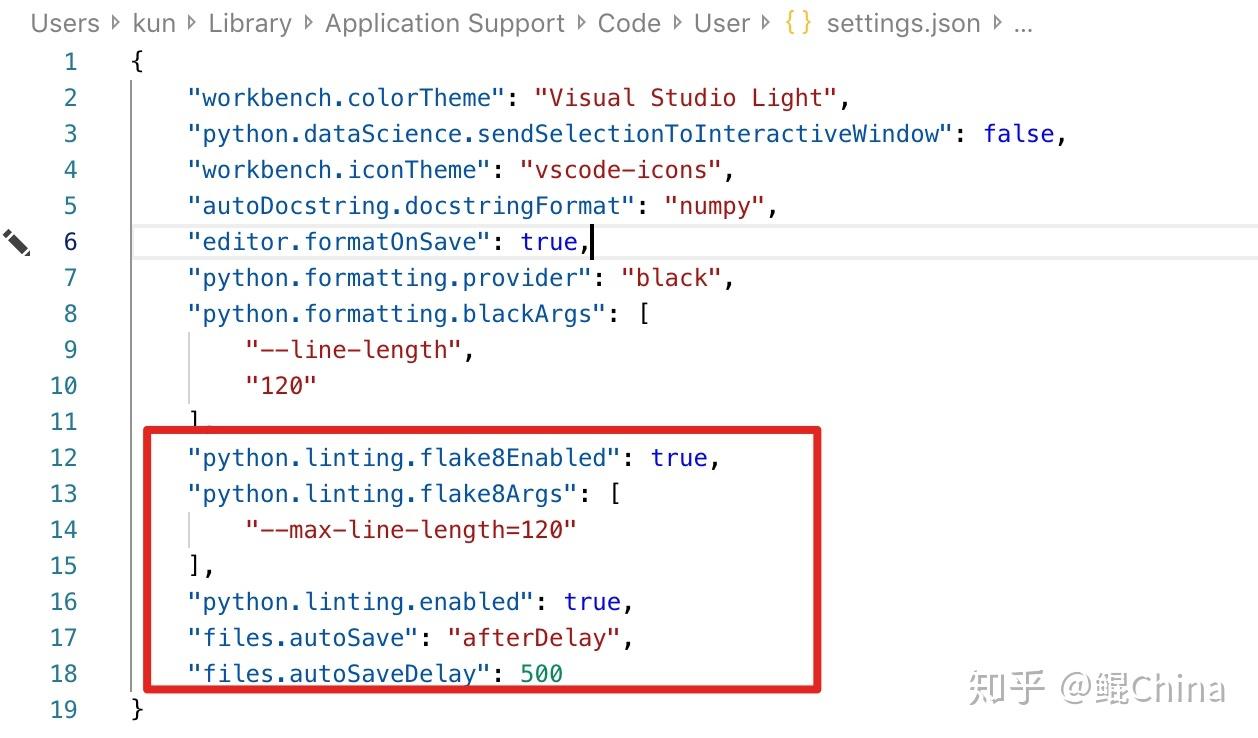
Task: Click the pencil icon beside line 6
Action: pos(17,242)
